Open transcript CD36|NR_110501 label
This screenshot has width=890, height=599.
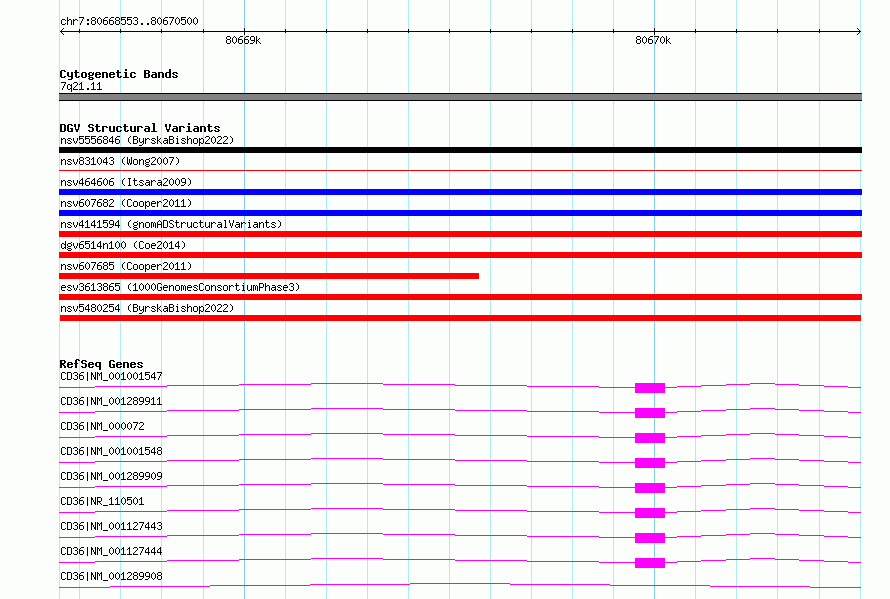click(102, 501)
